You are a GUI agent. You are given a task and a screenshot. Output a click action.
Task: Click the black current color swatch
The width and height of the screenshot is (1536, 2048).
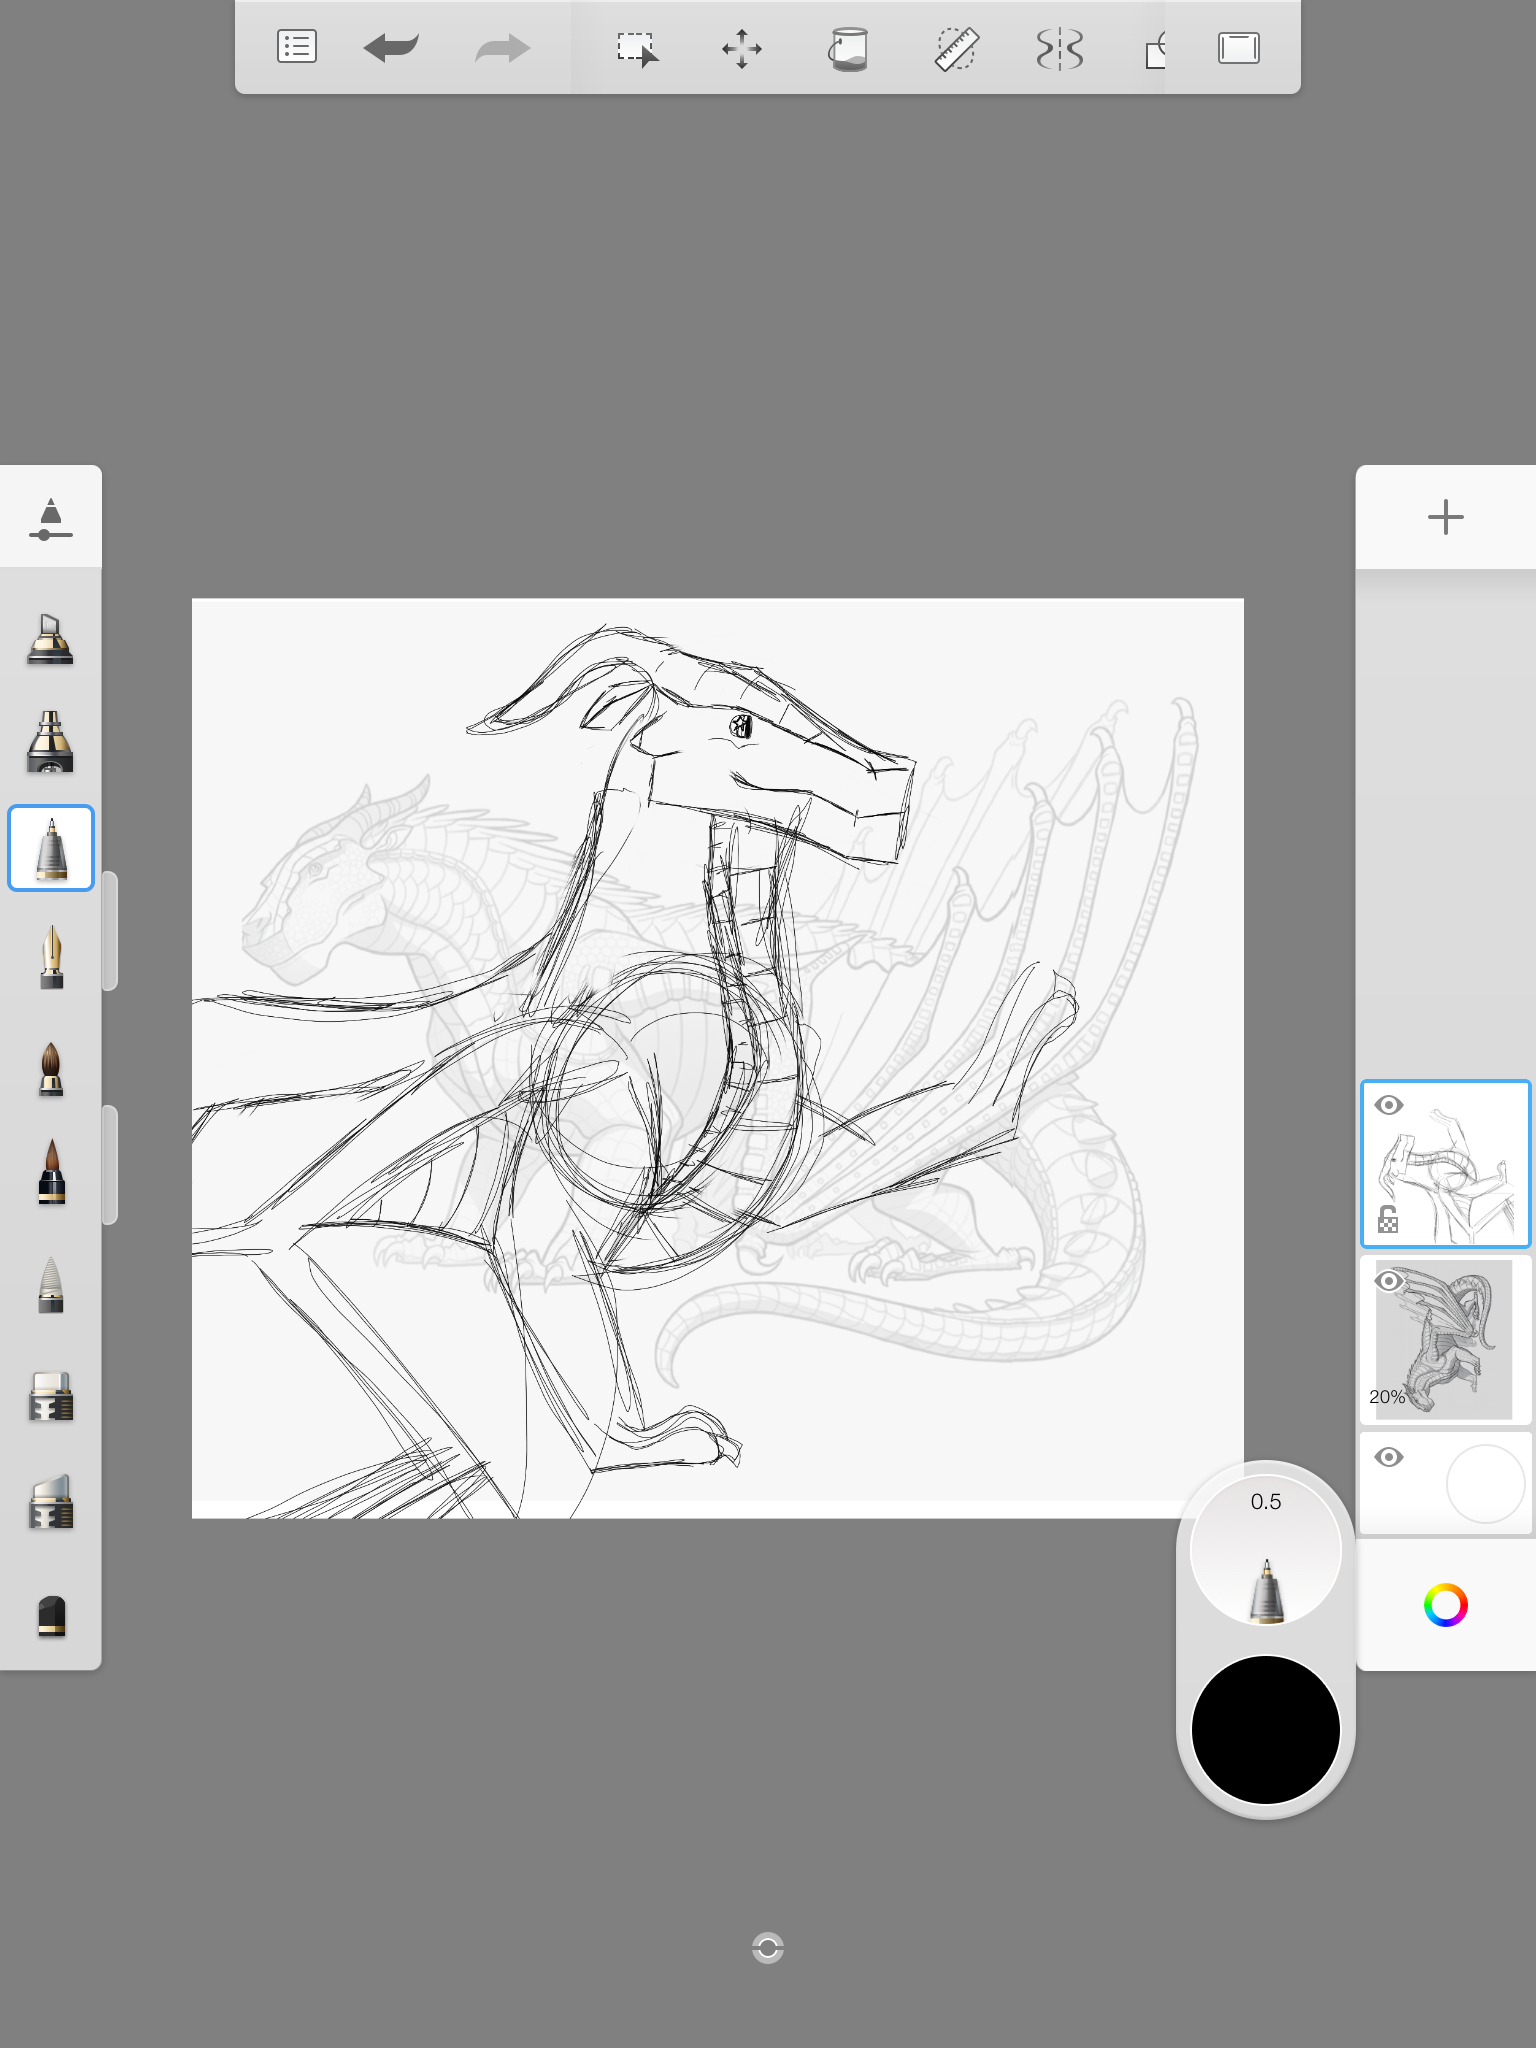tap(1265, 1730)
